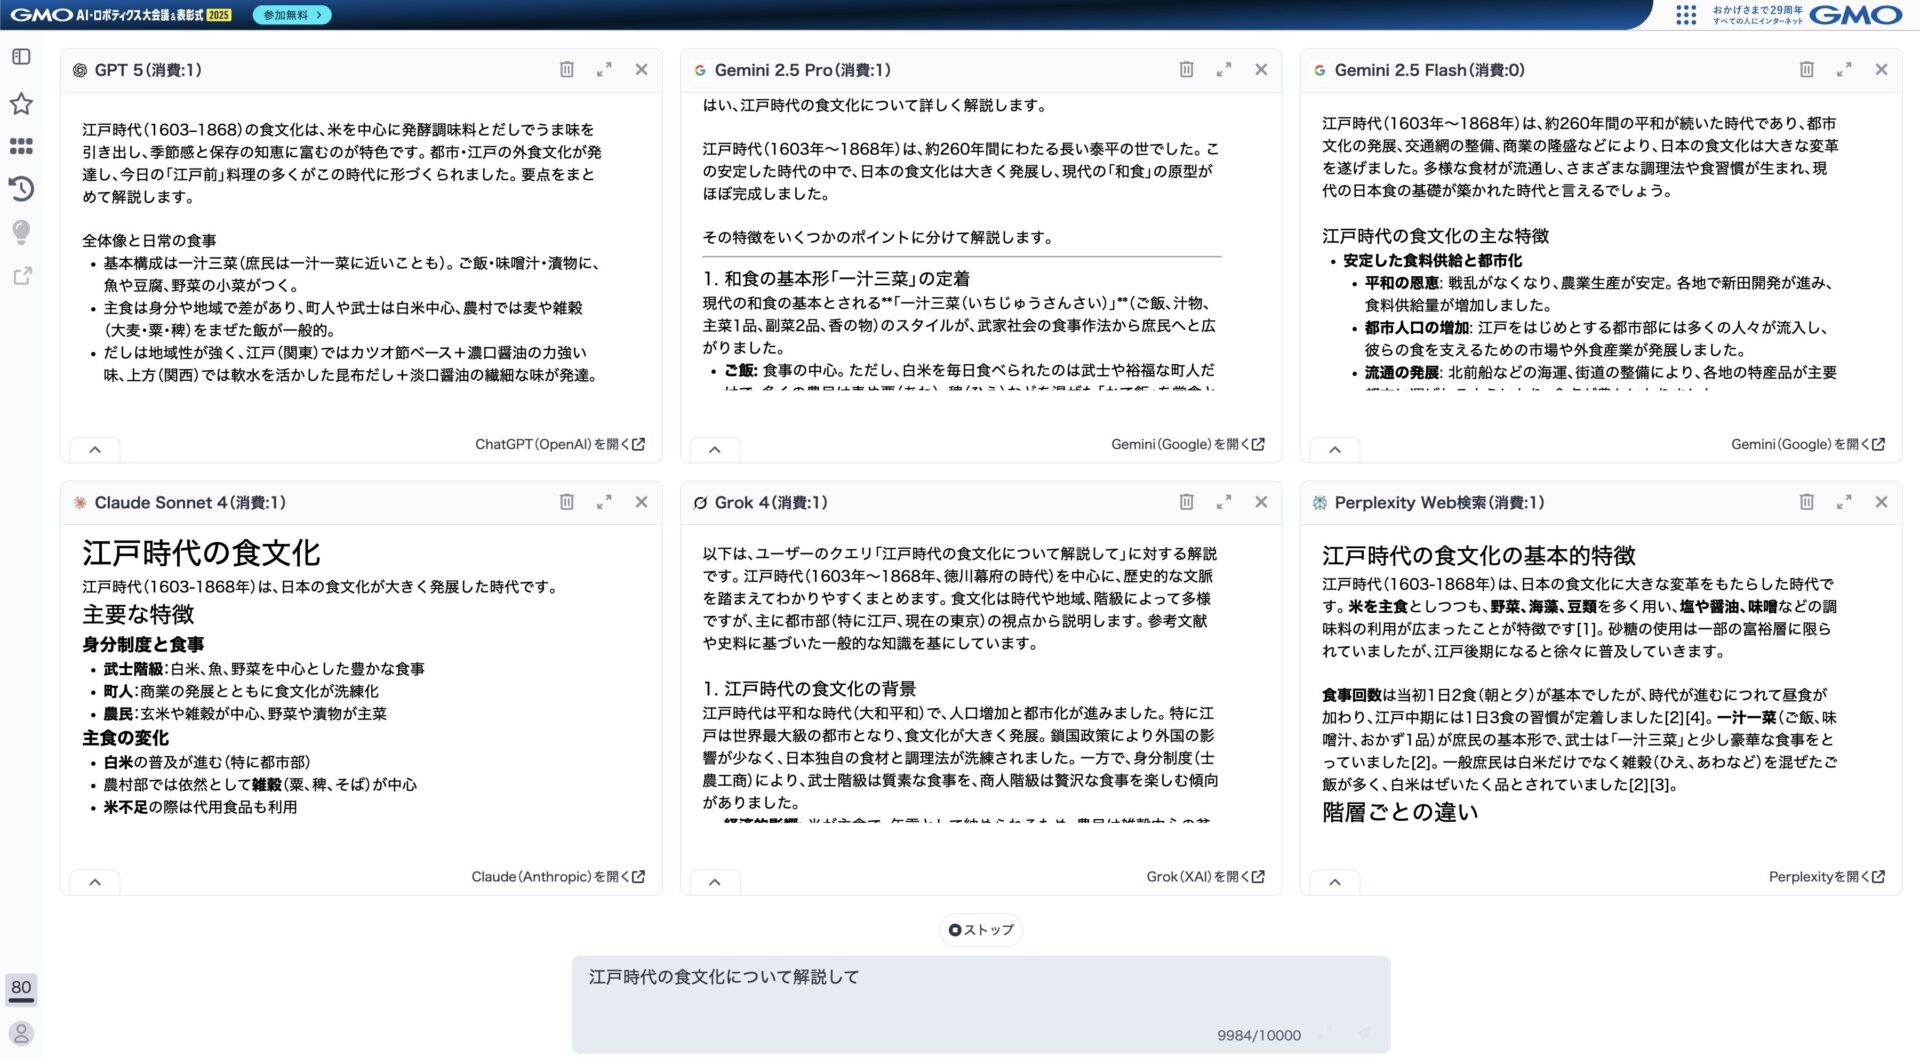This screenshot has height=1058, width=1920.
Task: Collapse the Gemini 2.5 Pro response chevron
Action: tap(715, 449)
